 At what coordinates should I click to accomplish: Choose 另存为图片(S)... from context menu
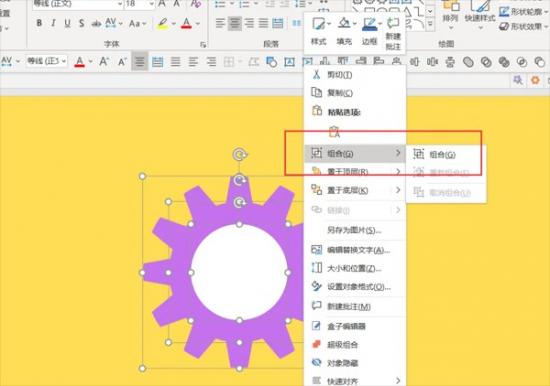click(355, 230)
